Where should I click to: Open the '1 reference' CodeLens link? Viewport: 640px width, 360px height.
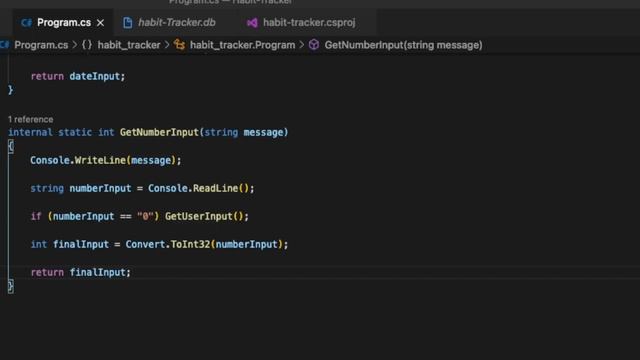(31, 120)
